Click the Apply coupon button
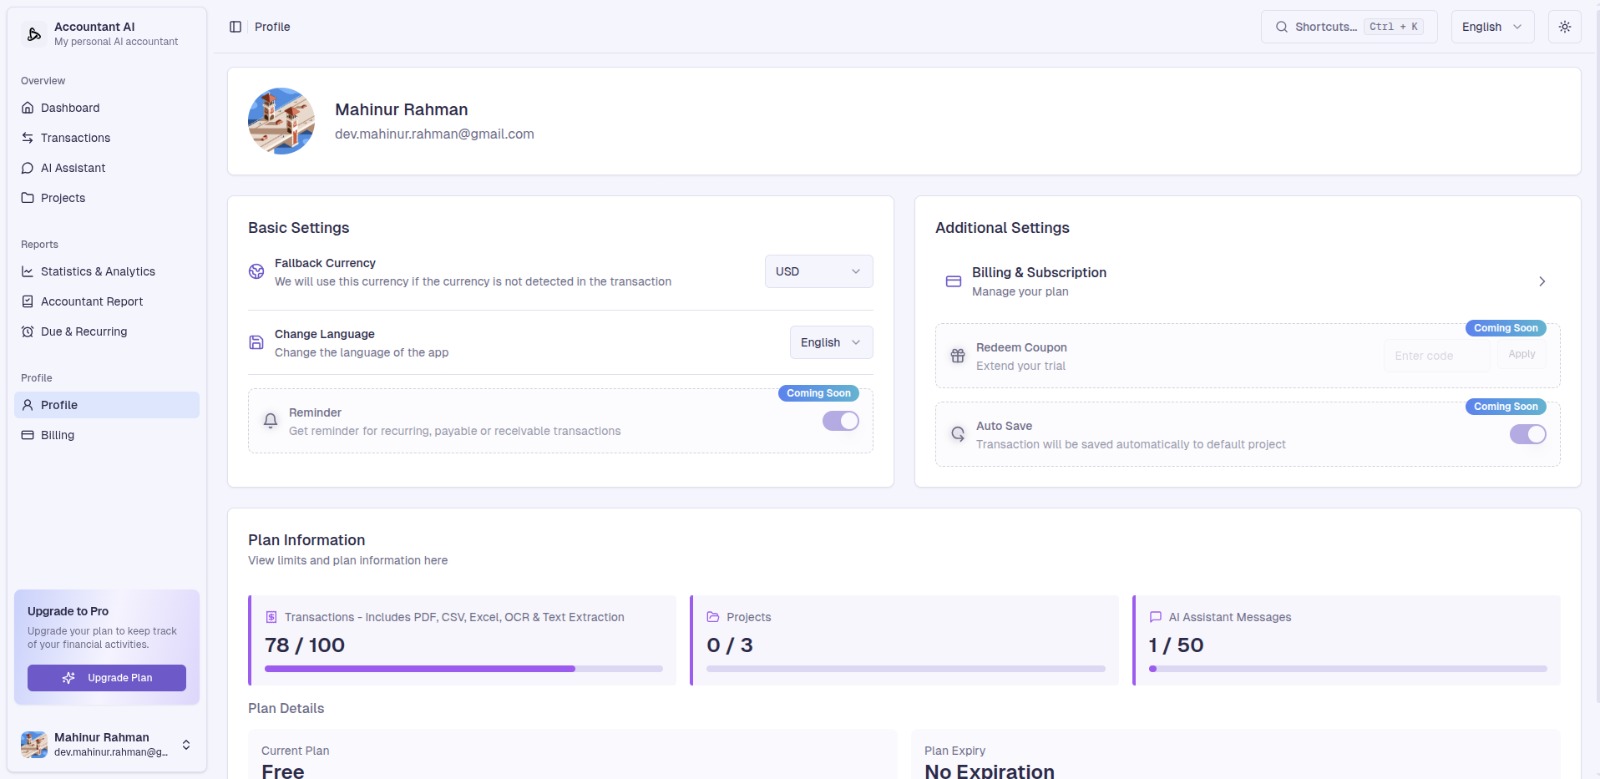 coord(1522,354)
